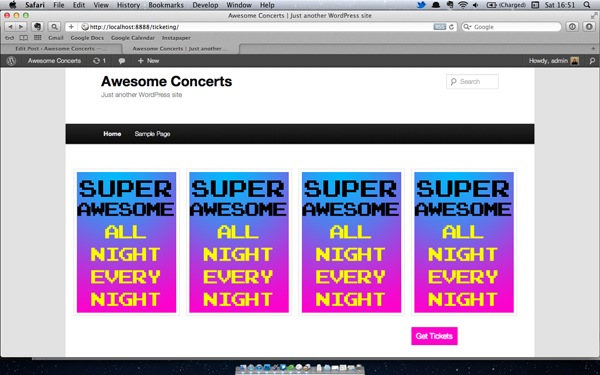Click the WordPress logo in admin bar
The width and height of the screenshot is (600, 375).
point(11,61)
